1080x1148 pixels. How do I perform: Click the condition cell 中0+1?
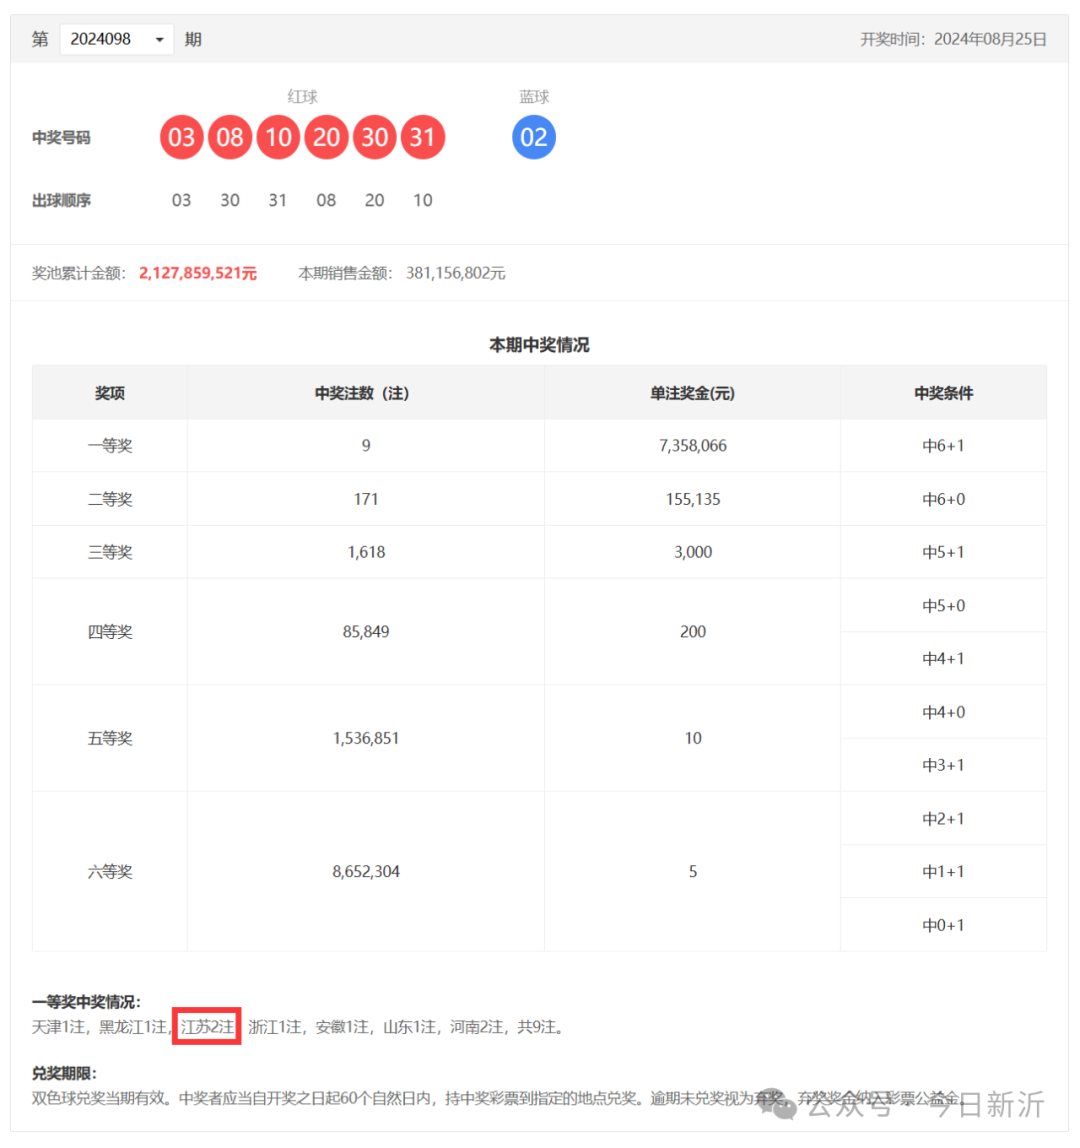[x=944, y=925]
